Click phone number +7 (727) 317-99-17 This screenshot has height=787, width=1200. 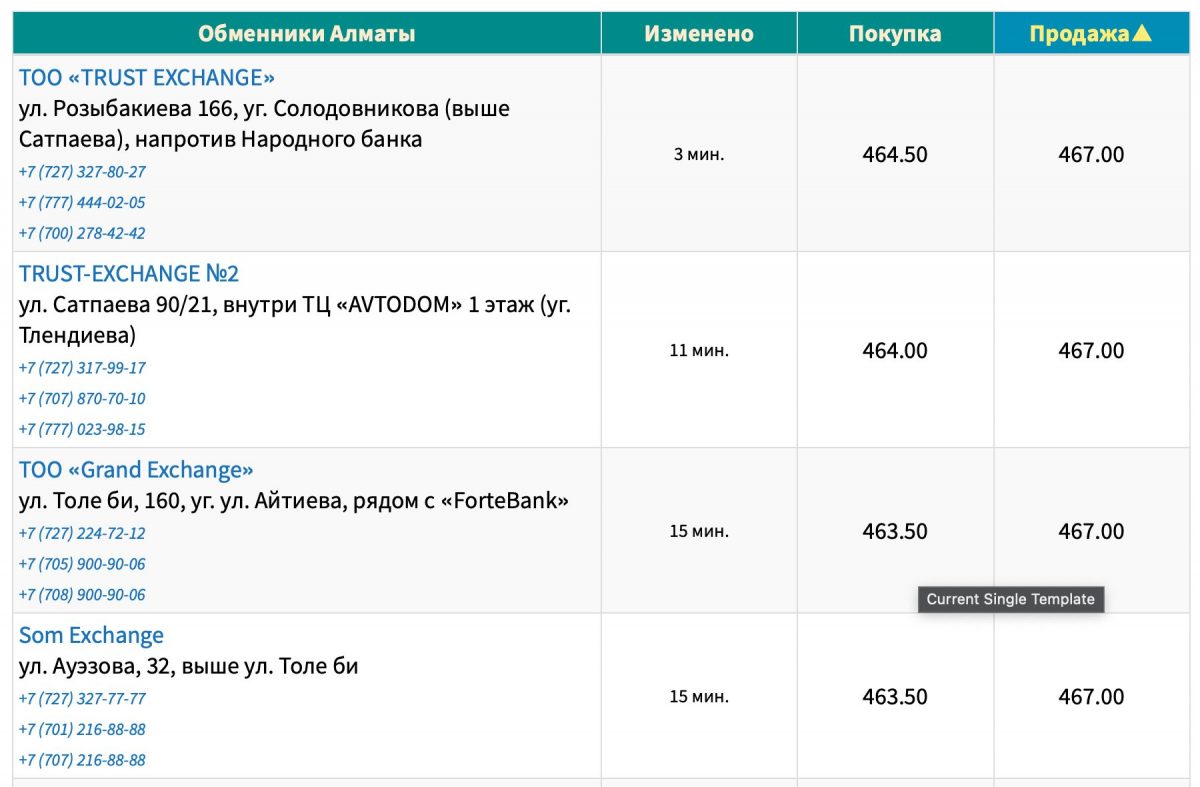(82, 368)
